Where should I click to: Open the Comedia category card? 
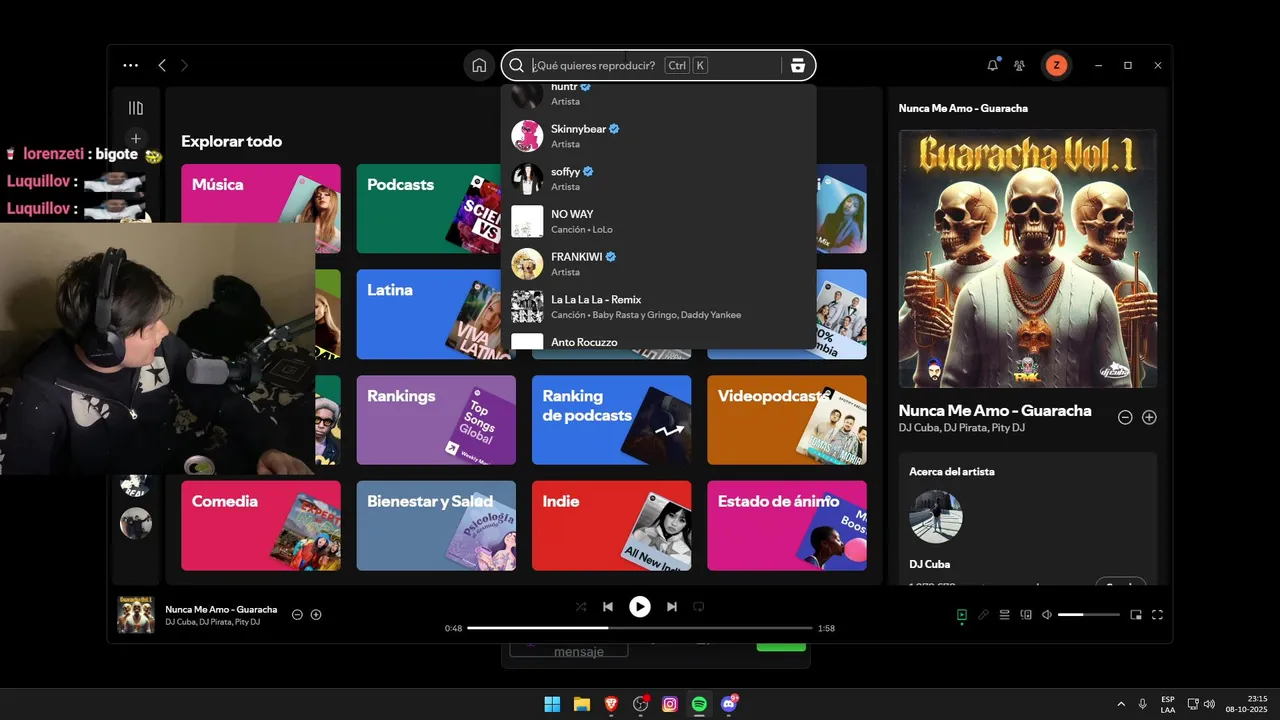[x=261, y=526]
